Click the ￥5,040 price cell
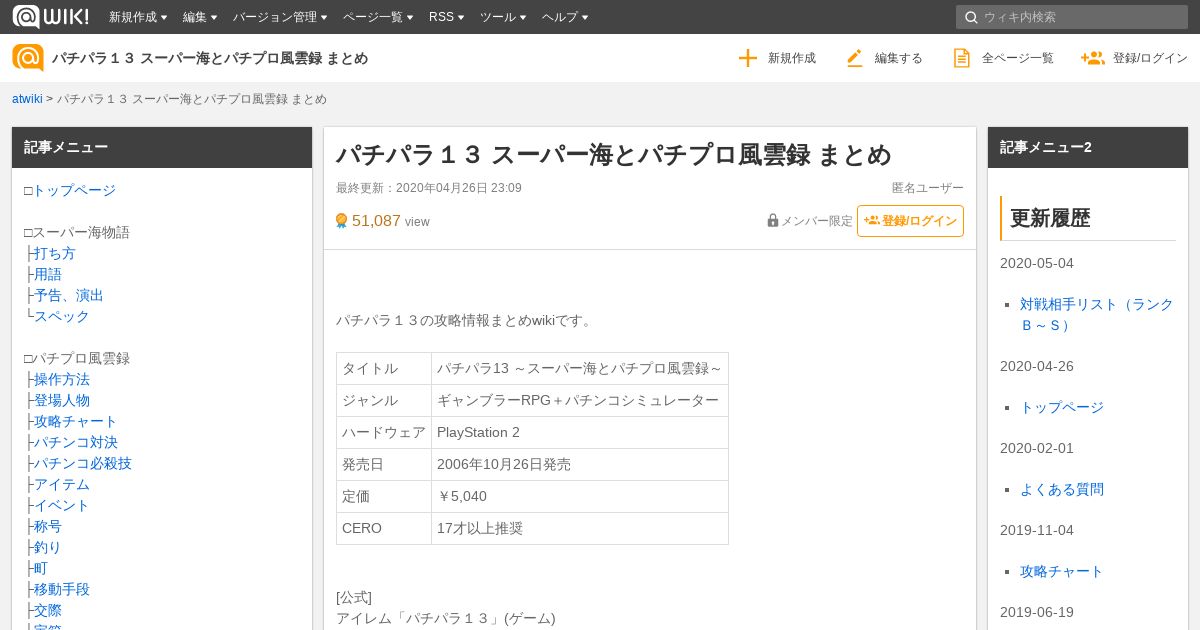This screenshot has width=1200, height=630. (580, 496)
